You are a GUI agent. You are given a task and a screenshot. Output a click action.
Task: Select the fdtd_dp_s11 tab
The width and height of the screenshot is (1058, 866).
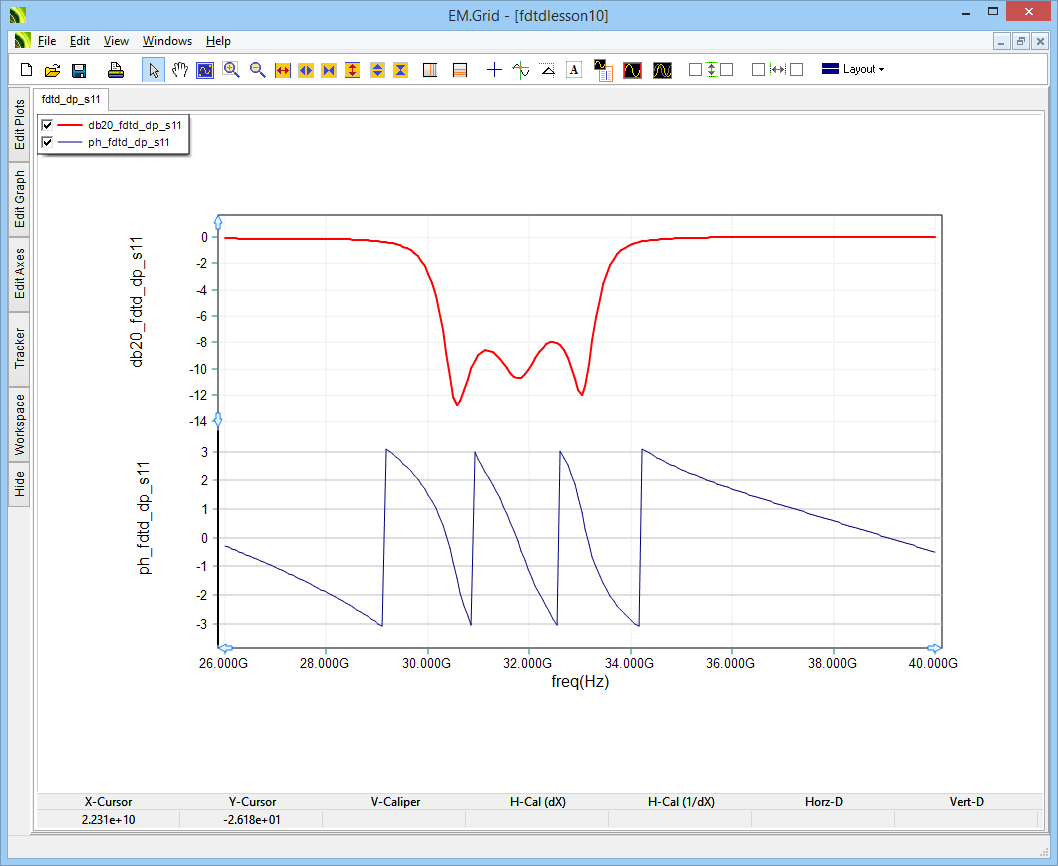[x=70, y=99]
